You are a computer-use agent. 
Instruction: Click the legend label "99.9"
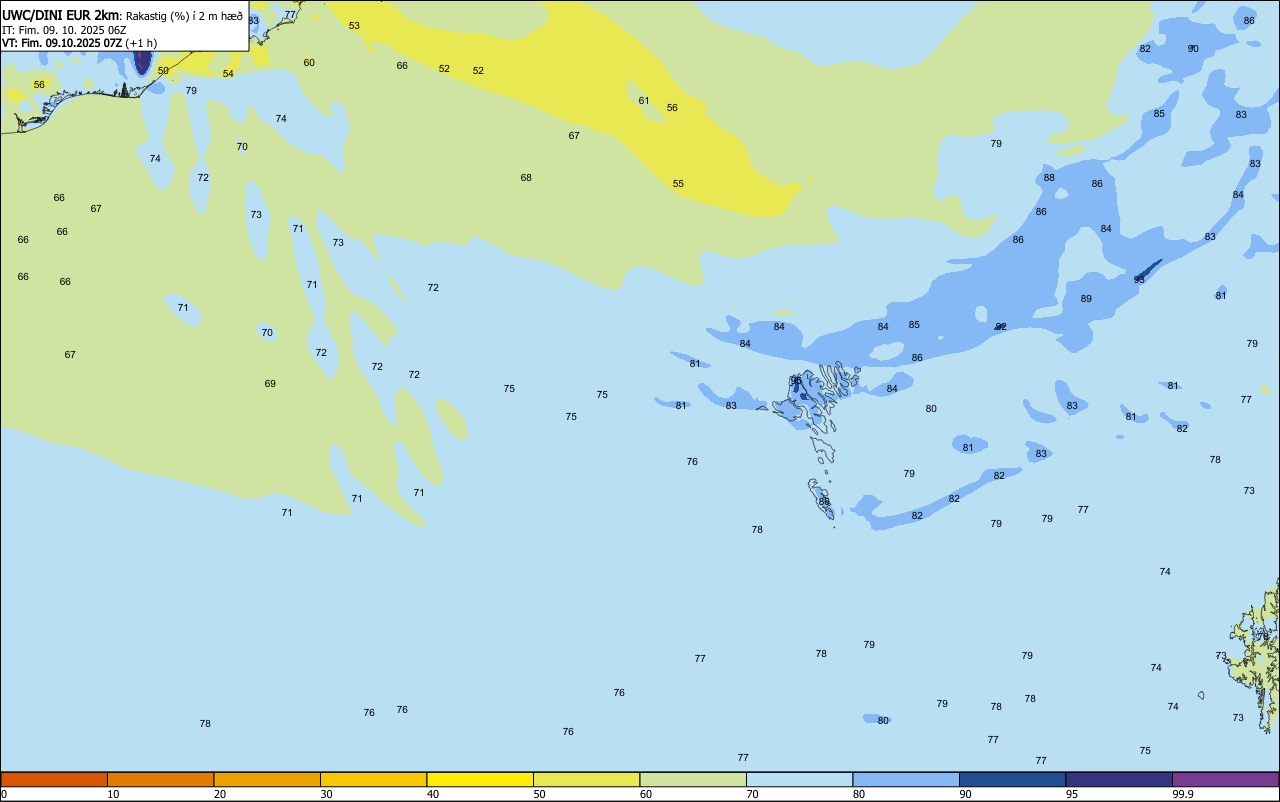[x=1183, y=794]
